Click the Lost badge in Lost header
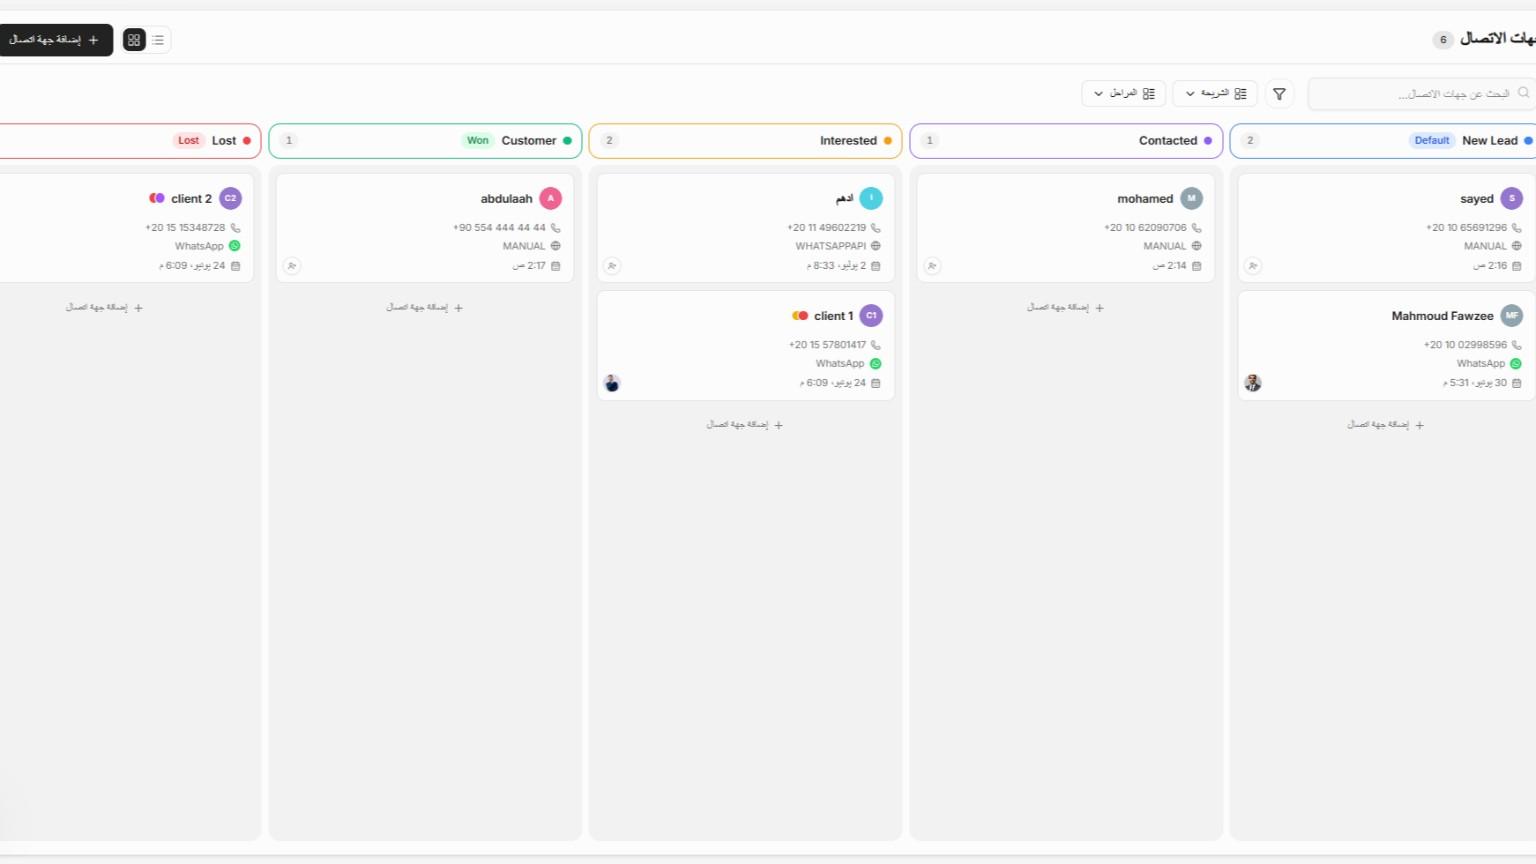 tap(189, 141)
